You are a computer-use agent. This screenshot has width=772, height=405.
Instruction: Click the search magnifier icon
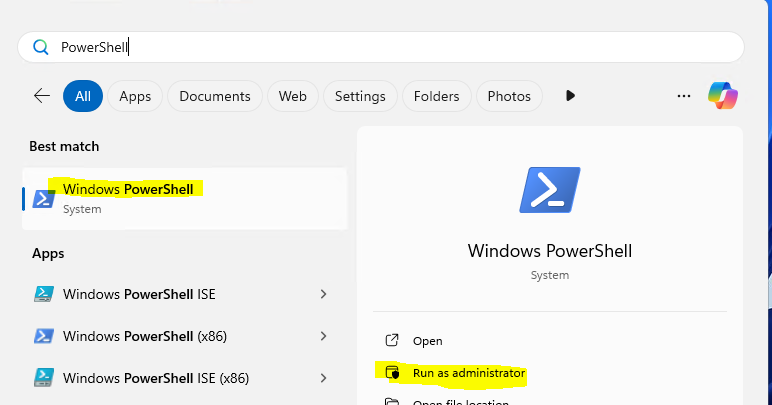pyautogui.click(x=41, y=47)
